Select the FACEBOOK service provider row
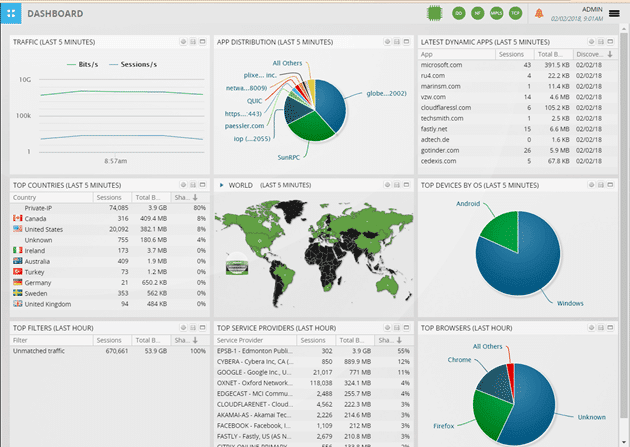The height and width of the screenshot is (447, 630). coord(313,426)
